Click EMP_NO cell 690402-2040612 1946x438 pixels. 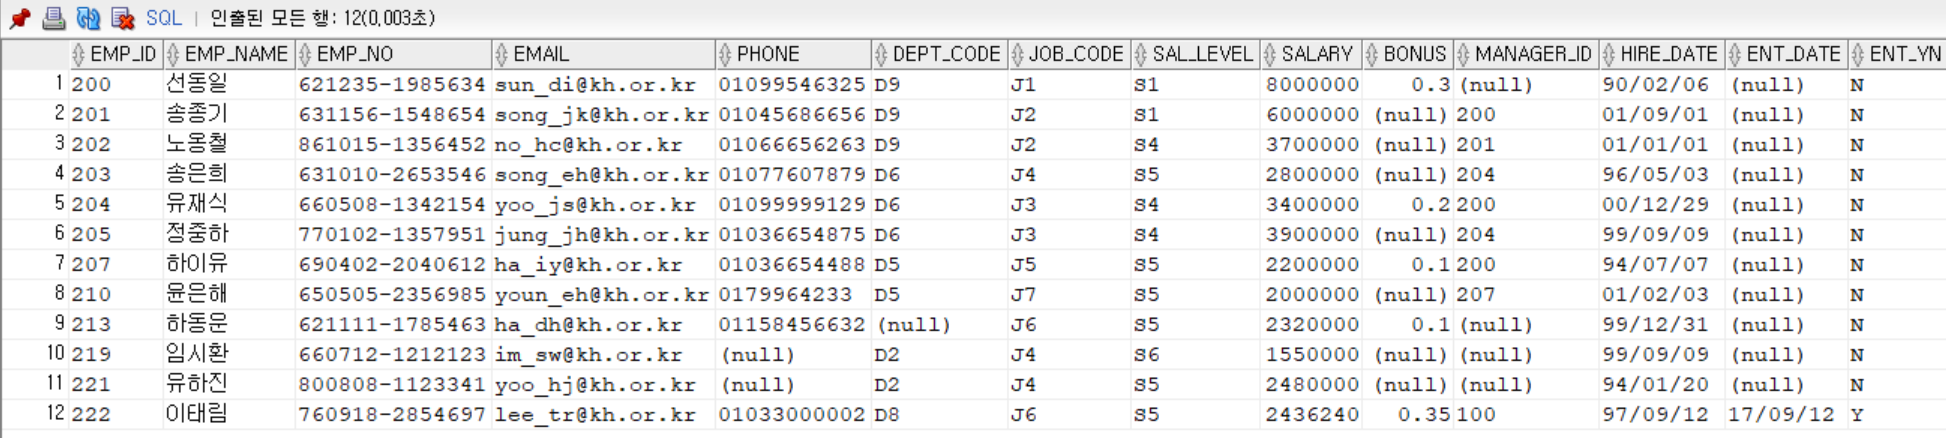392,265
